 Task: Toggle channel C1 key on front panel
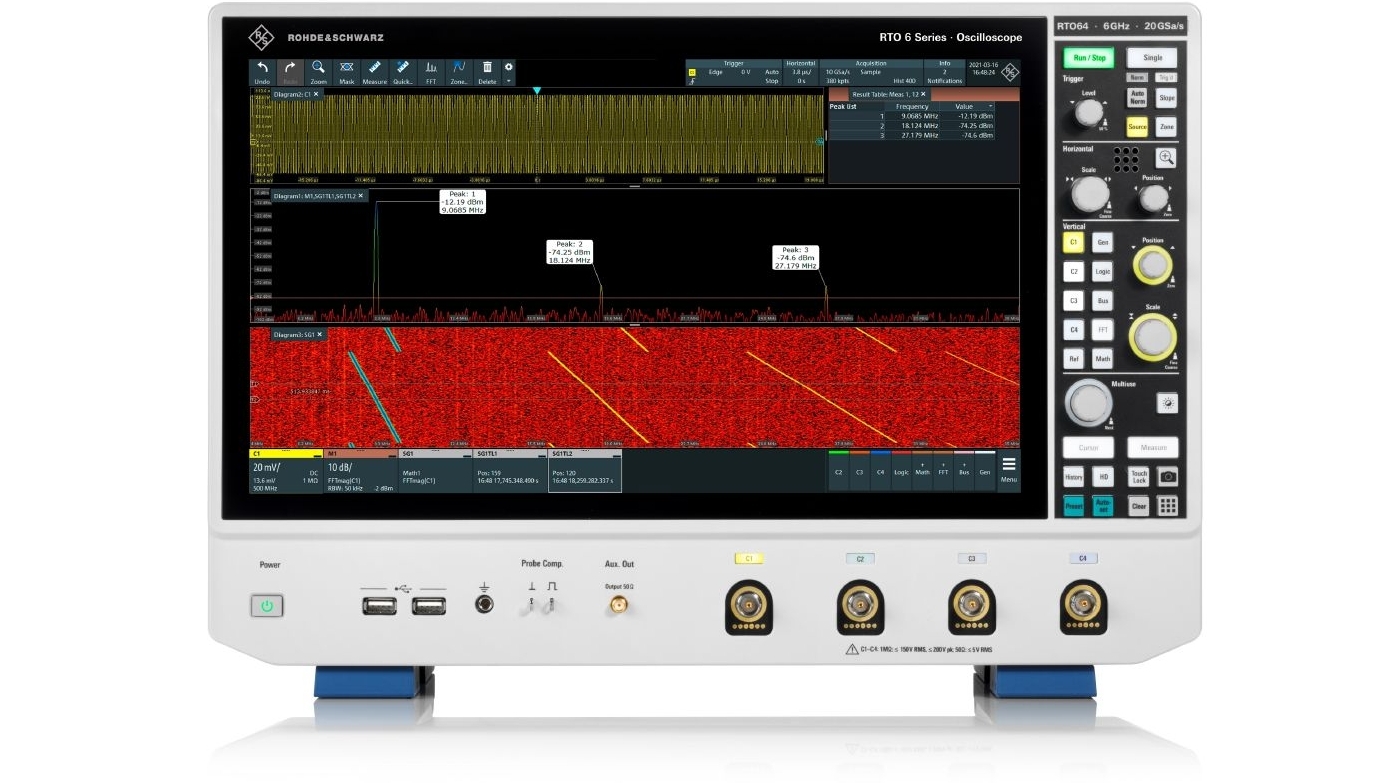(1073, 242)
